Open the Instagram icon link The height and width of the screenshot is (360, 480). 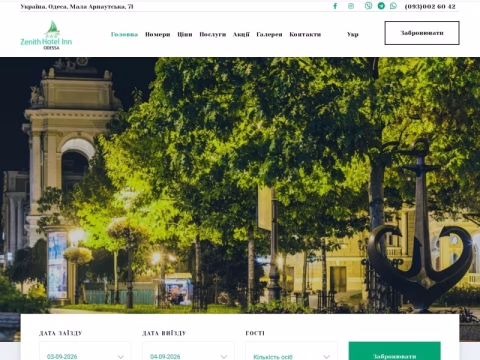(x=351, y=6)
